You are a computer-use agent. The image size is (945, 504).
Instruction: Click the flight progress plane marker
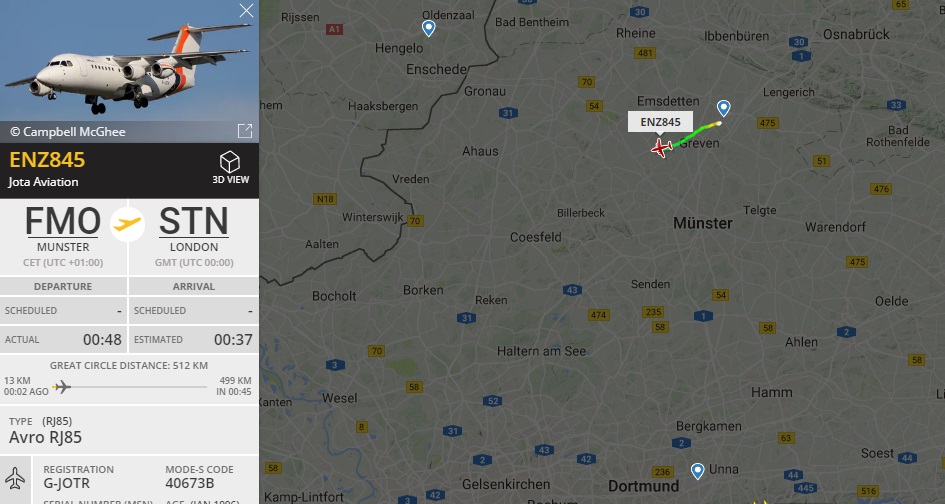(61, 386)
